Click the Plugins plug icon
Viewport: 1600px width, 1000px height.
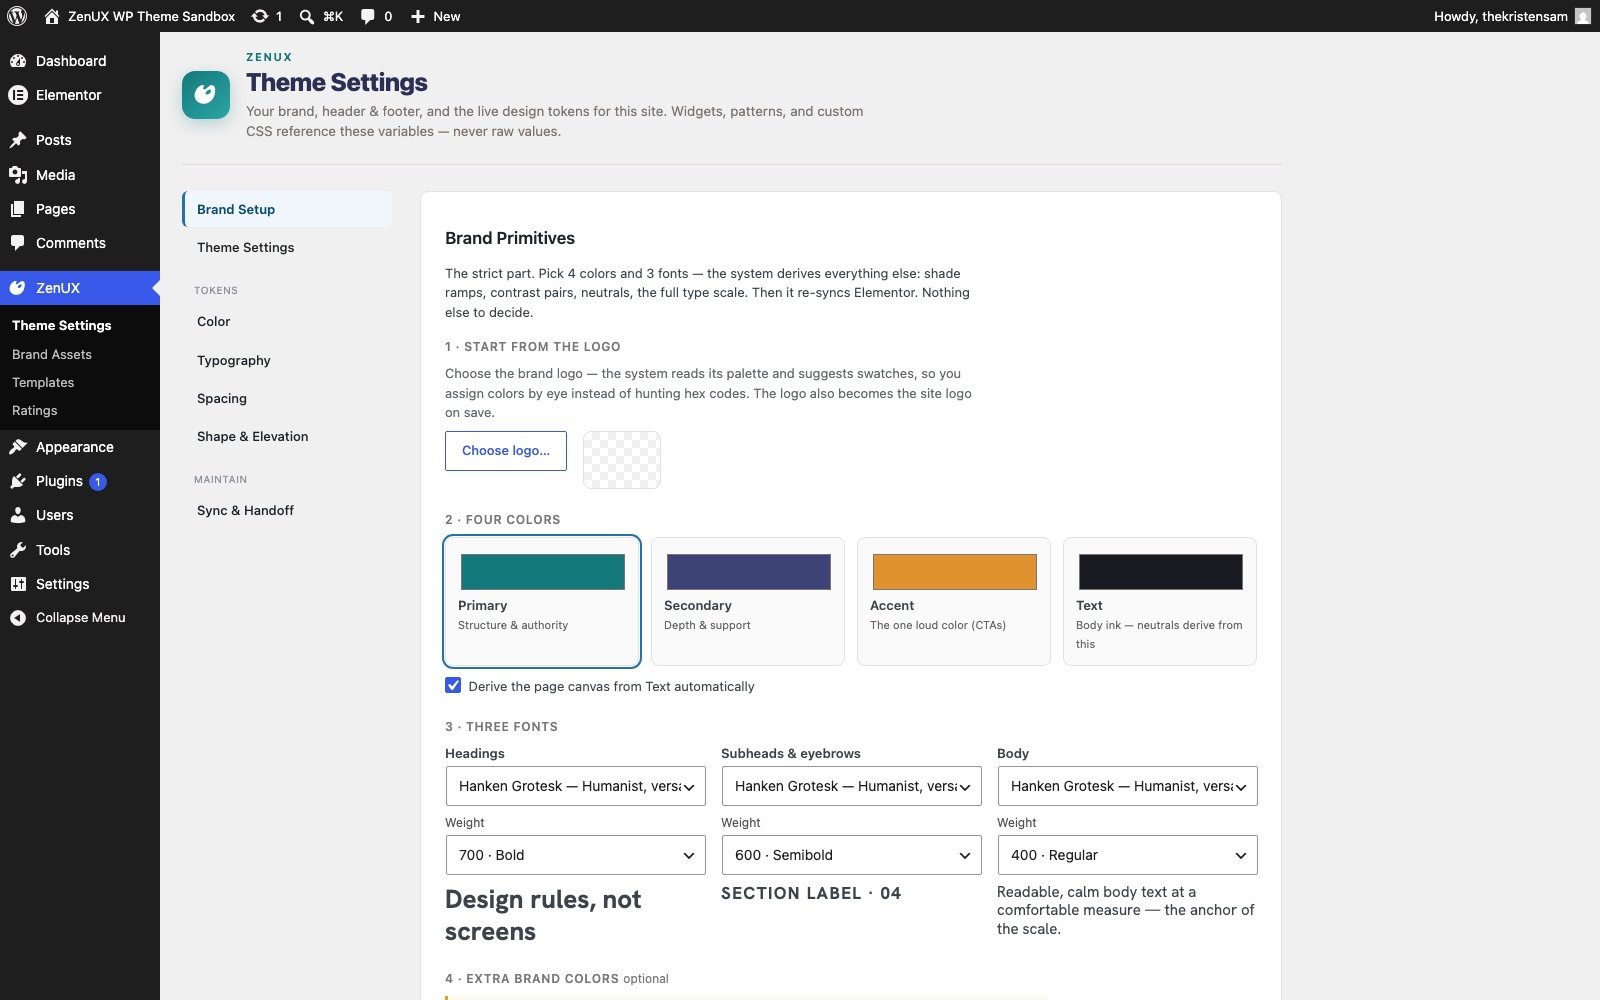[18, 481]
